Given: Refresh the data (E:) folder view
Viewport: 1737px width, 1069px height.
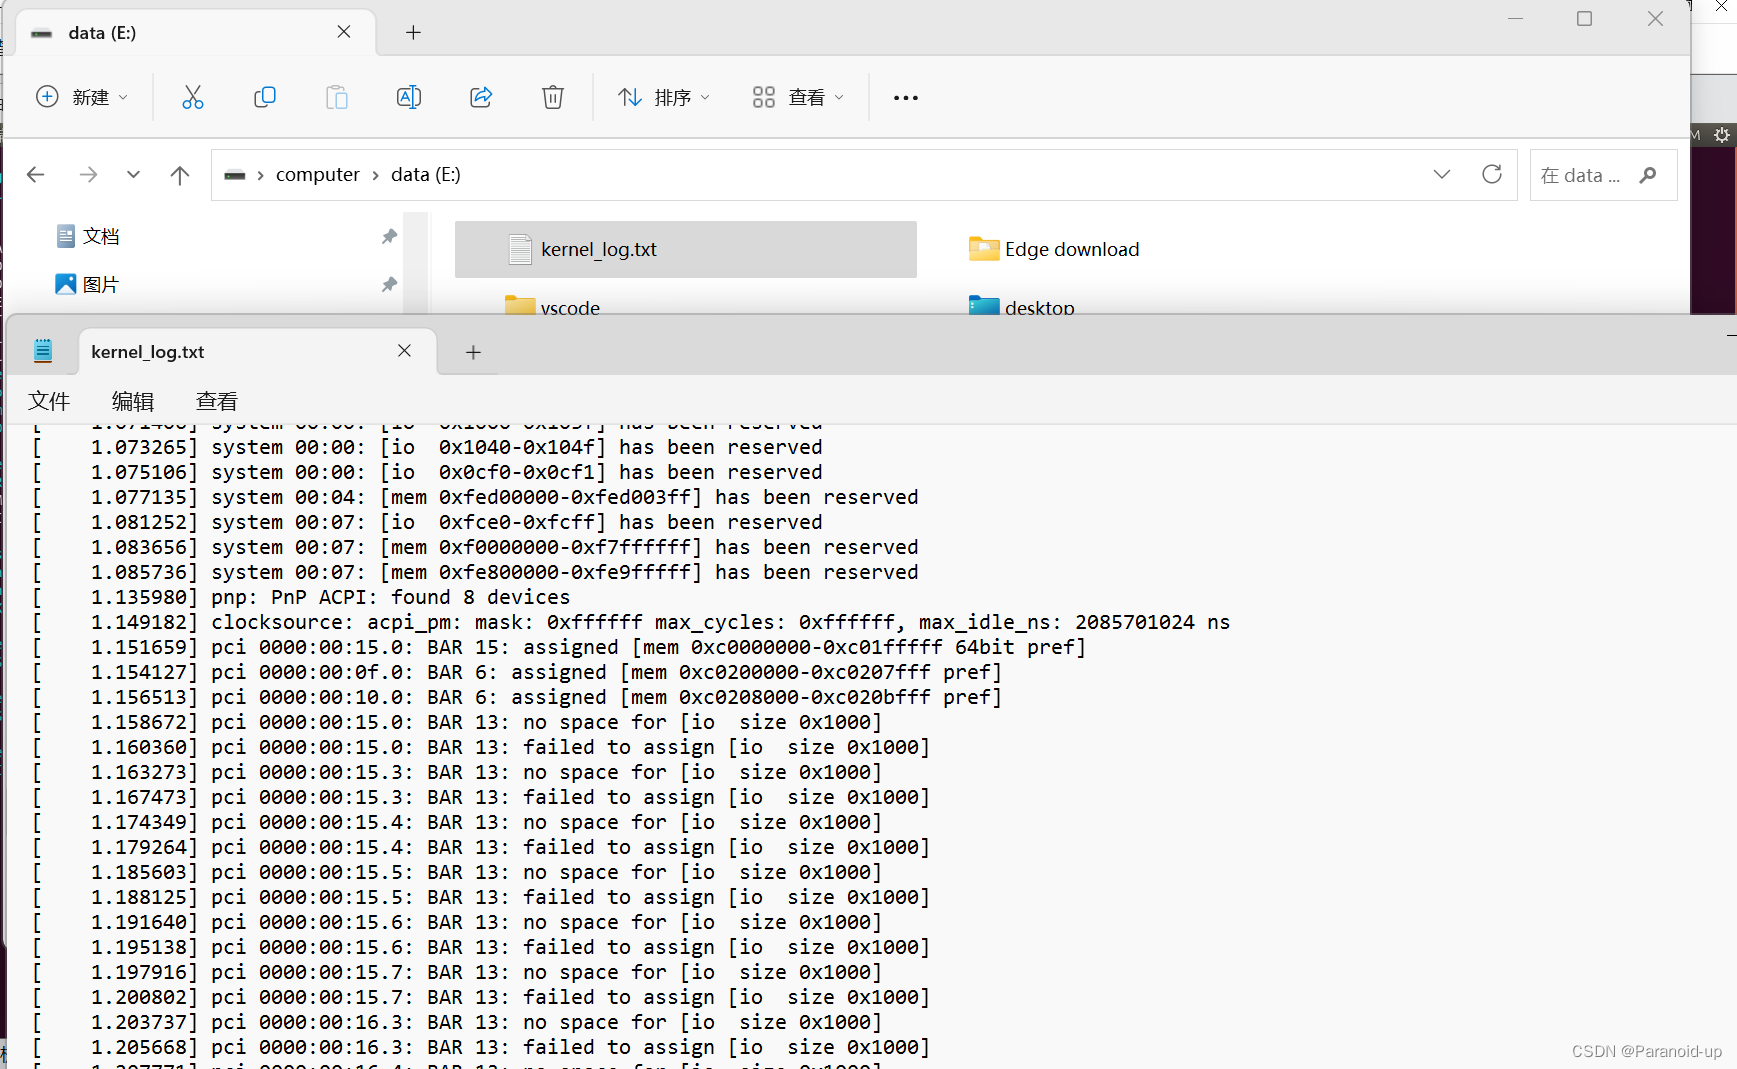Looking at the screenshot, I should click(x=1492, y=174).
